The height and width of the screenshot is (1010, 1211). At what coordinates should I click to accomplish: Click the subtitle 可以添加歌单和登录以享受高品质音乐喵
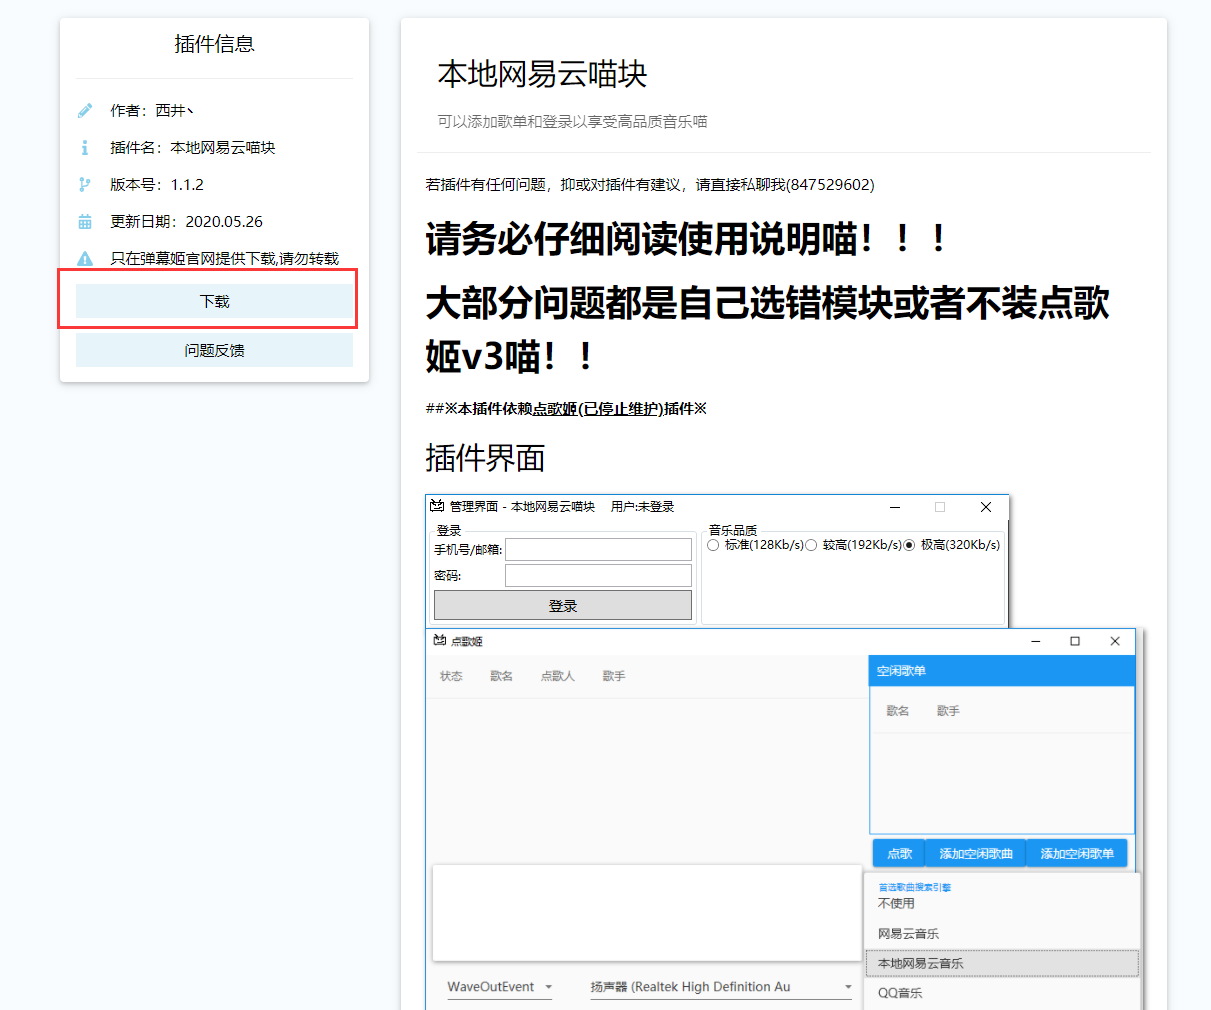click(x=572, y=122)
